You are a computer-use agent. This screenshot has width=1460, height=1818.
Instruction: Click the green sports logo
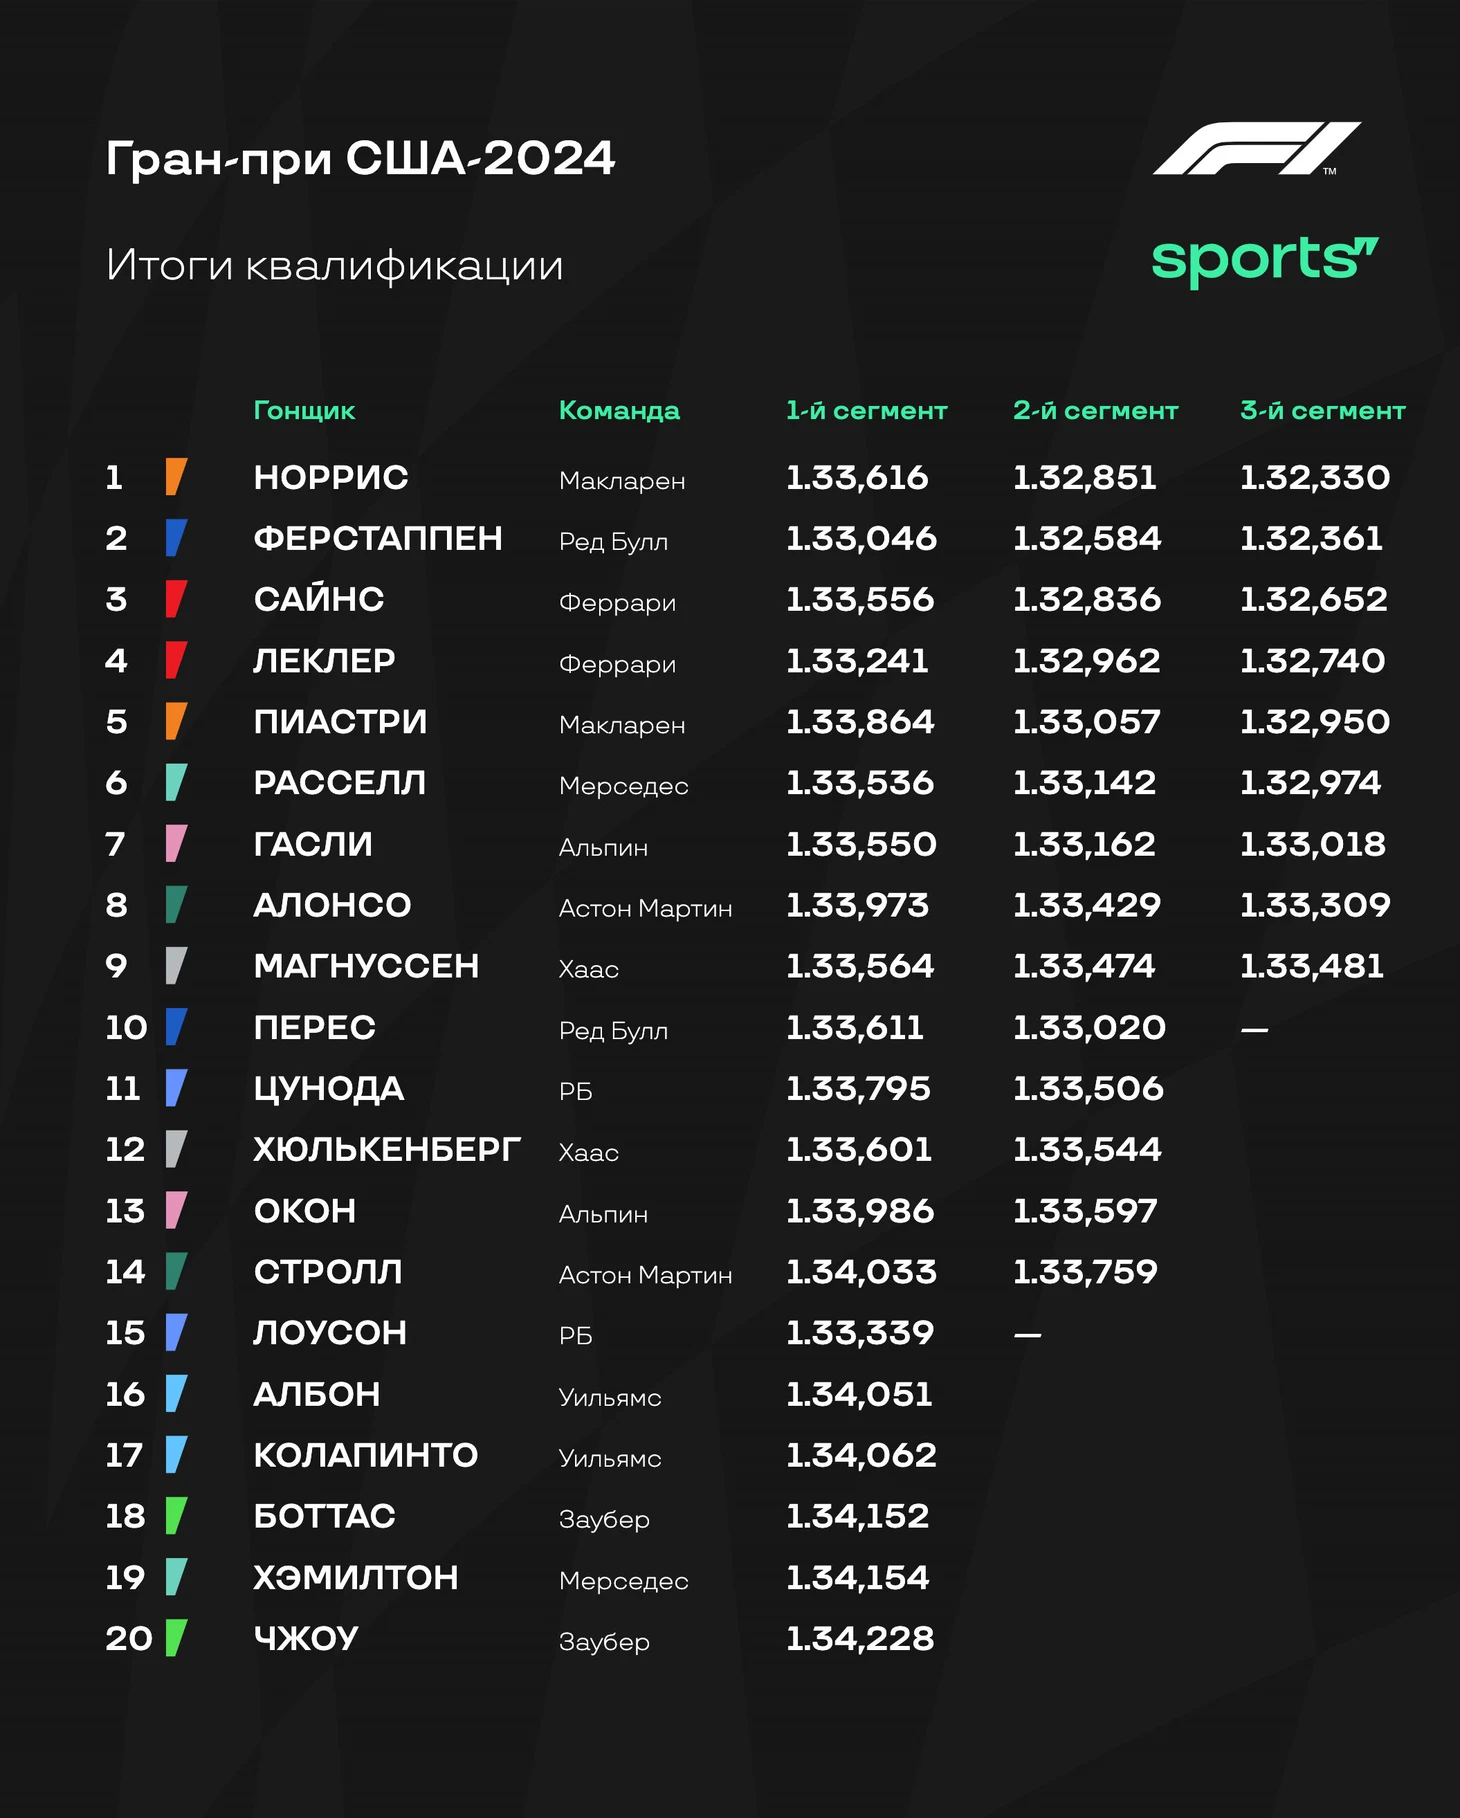point(1265,262)
